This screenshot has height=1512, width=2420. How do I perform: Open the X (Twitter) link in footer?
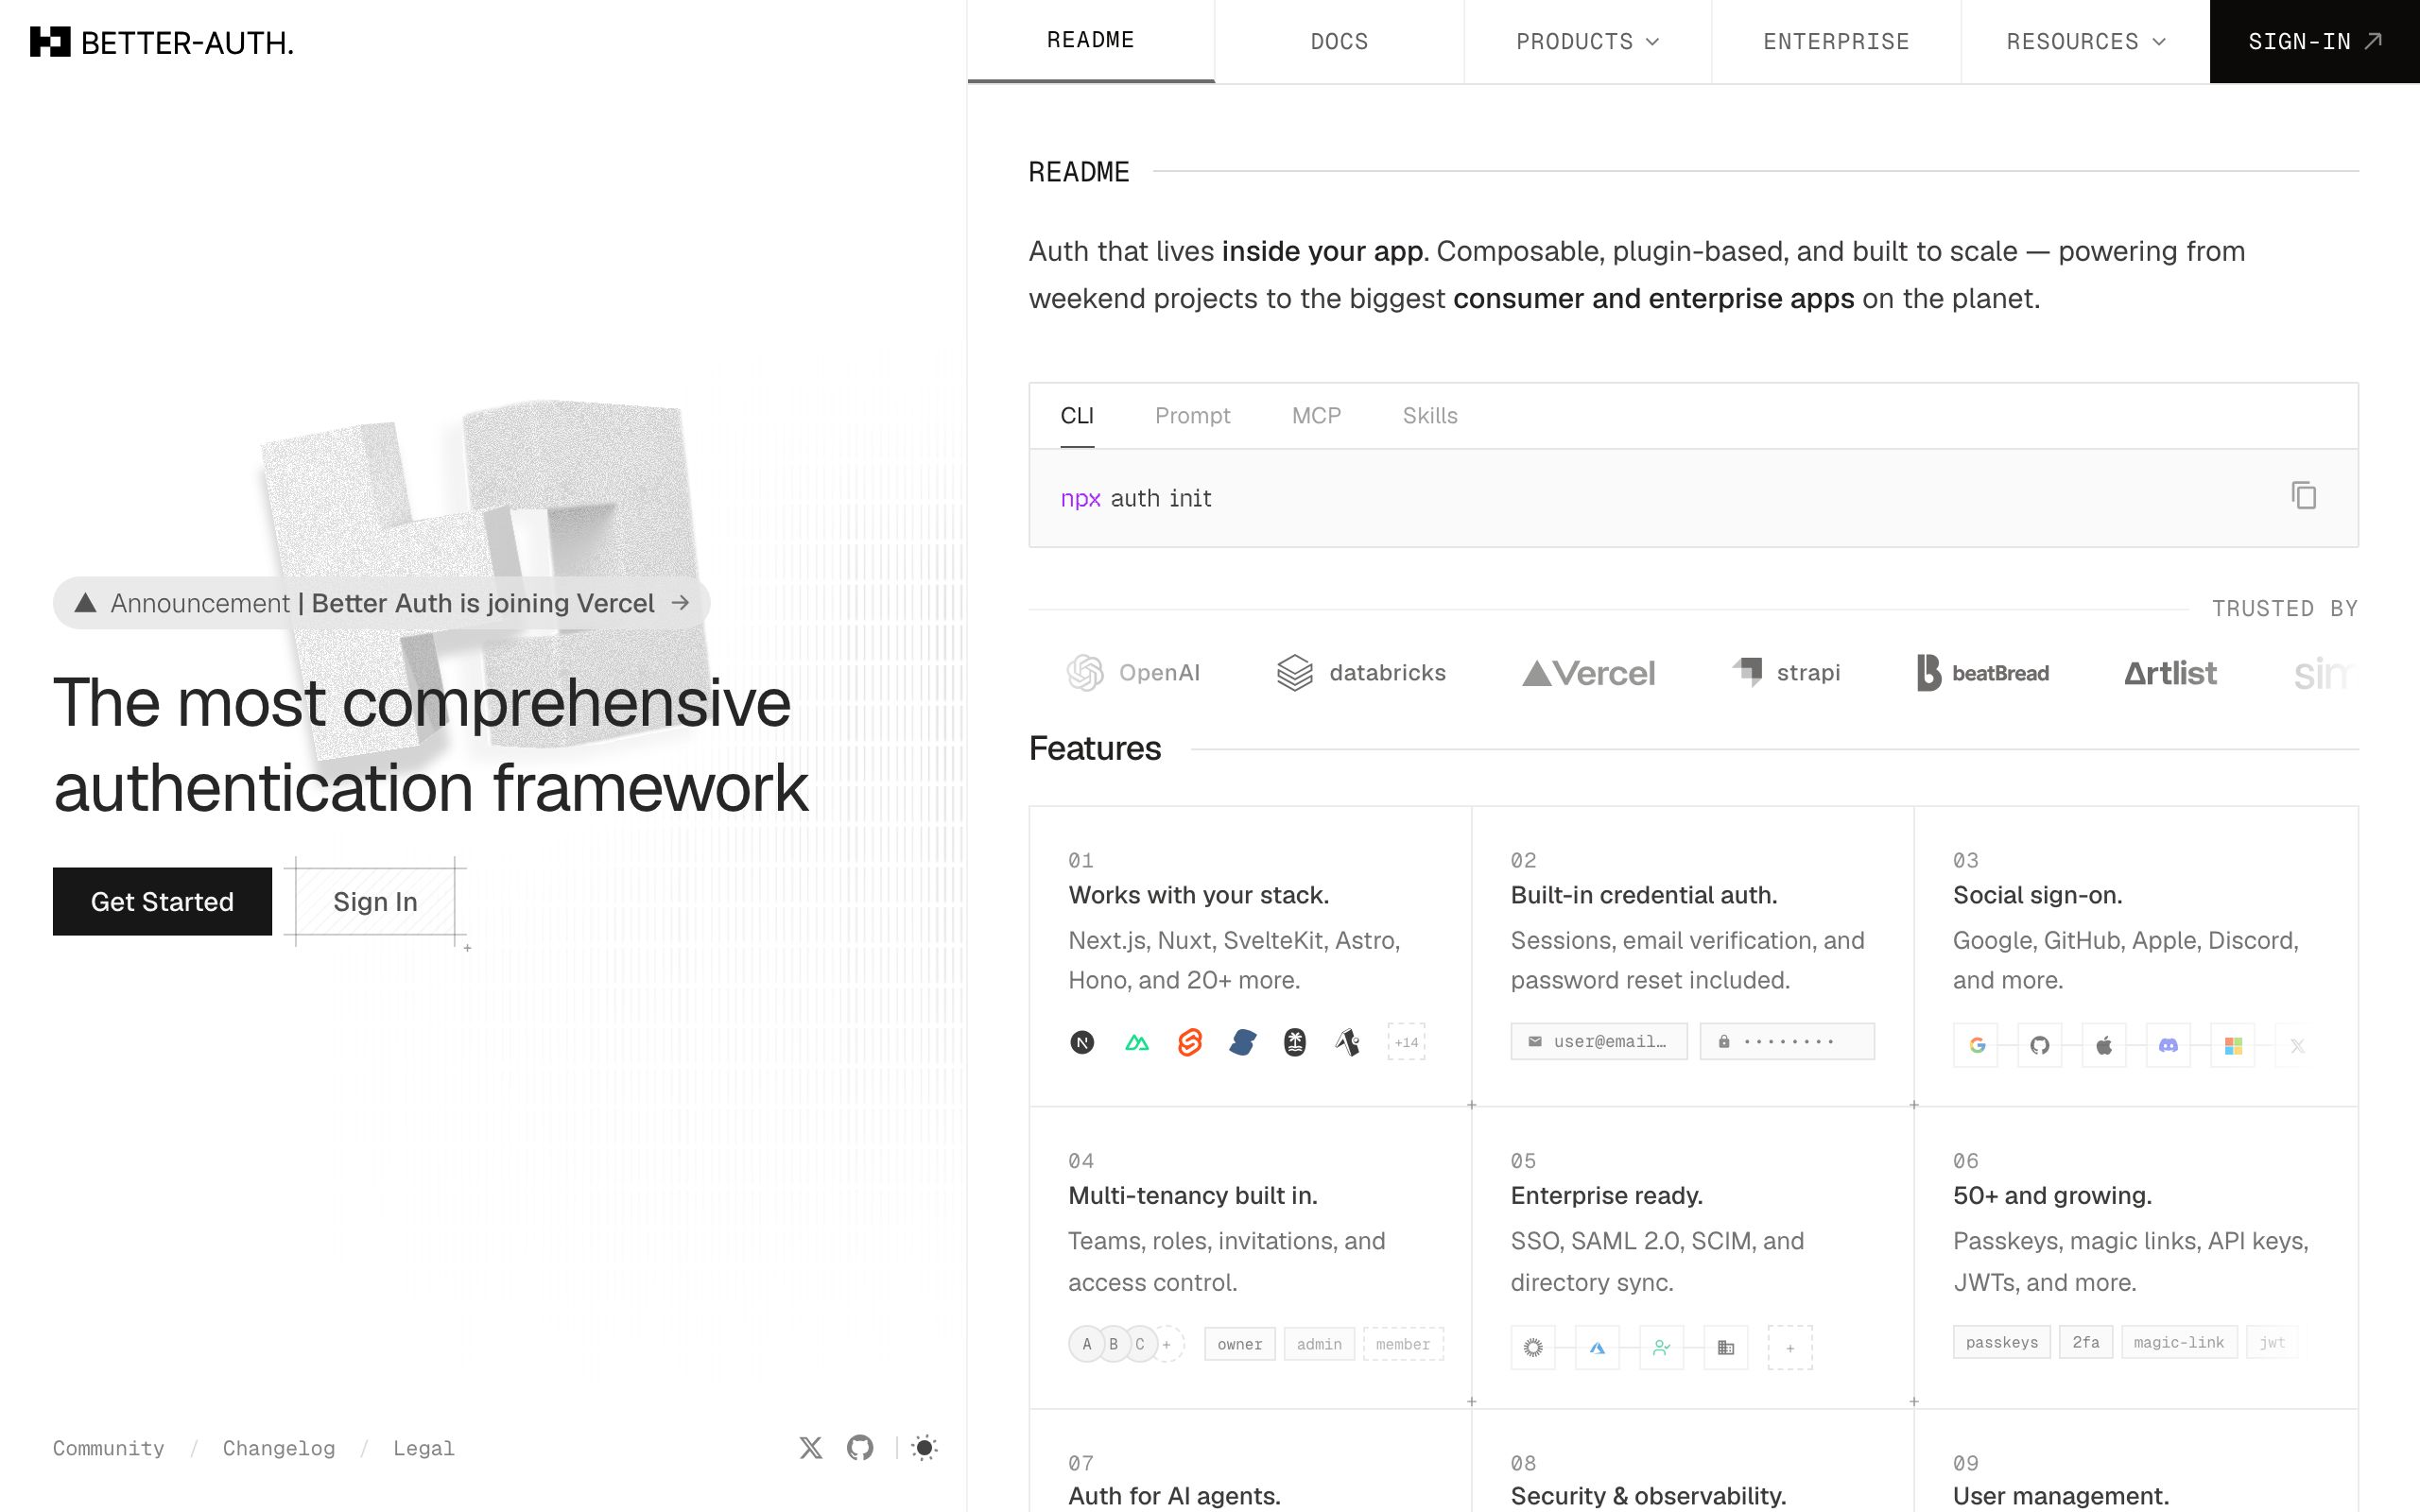(x=811, y=1447)
